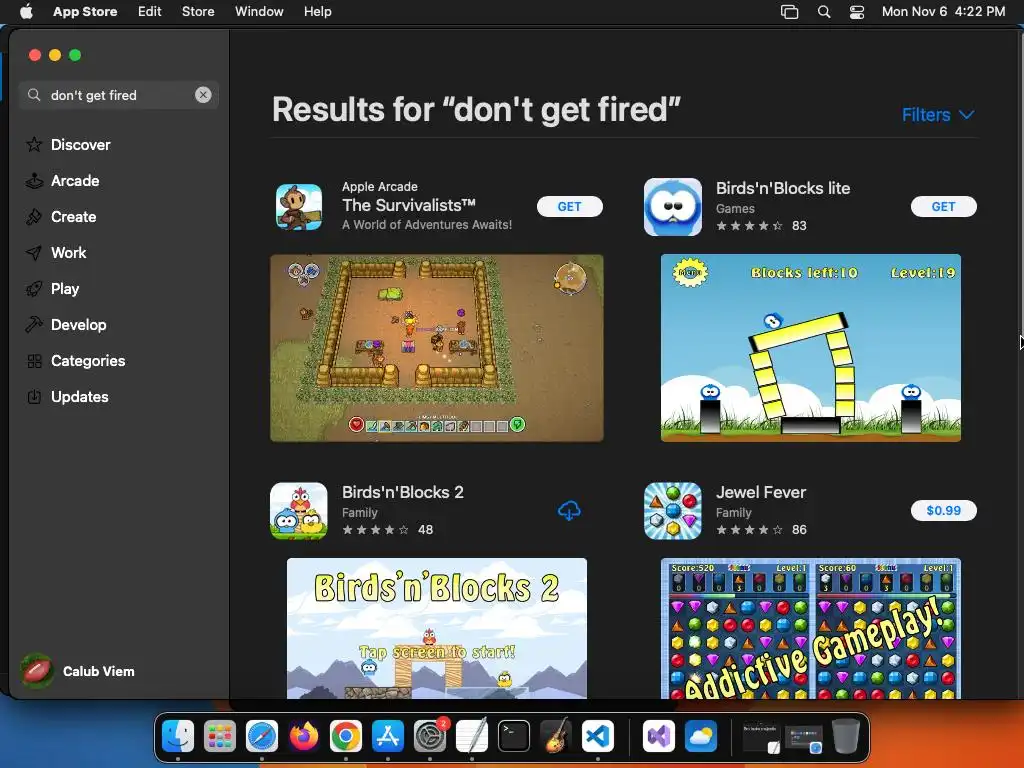Open The Survivalists app icon
Image resolution: width=1024 pixels, height=768 pixels.
point(298,207)
